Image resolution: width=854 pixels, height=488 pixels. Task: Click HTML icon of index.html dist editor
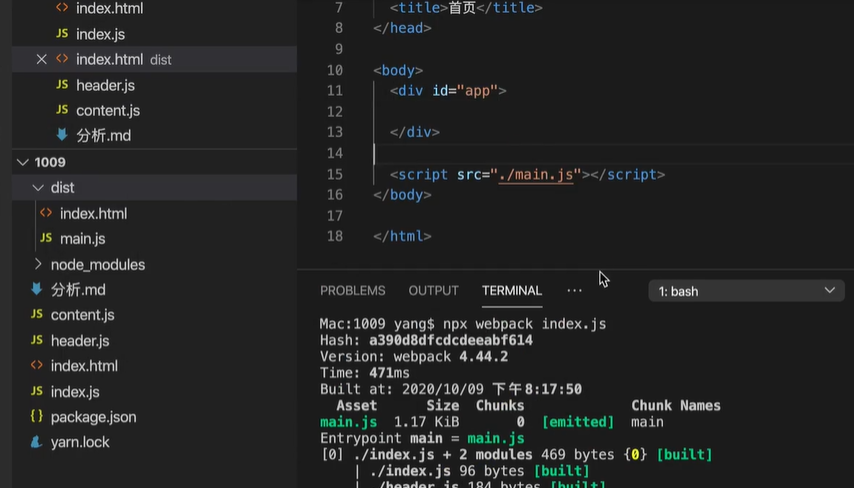(x=62, y=59)
